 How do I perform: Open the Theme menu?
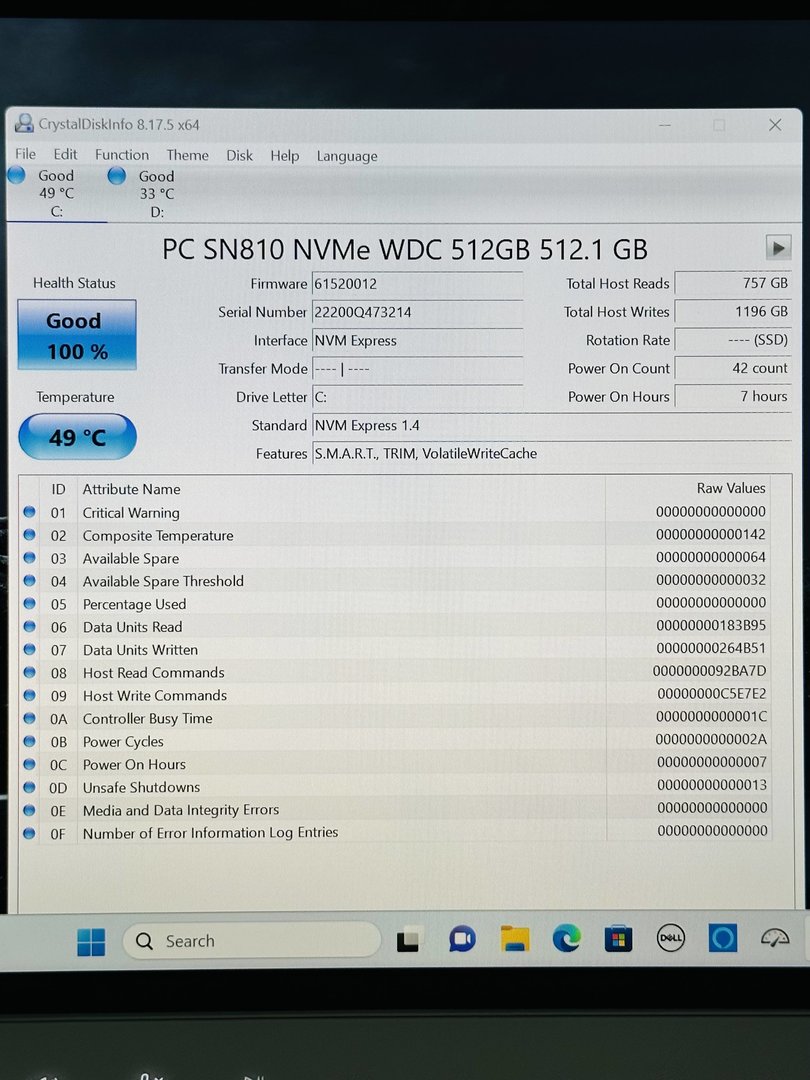point(187,155)
